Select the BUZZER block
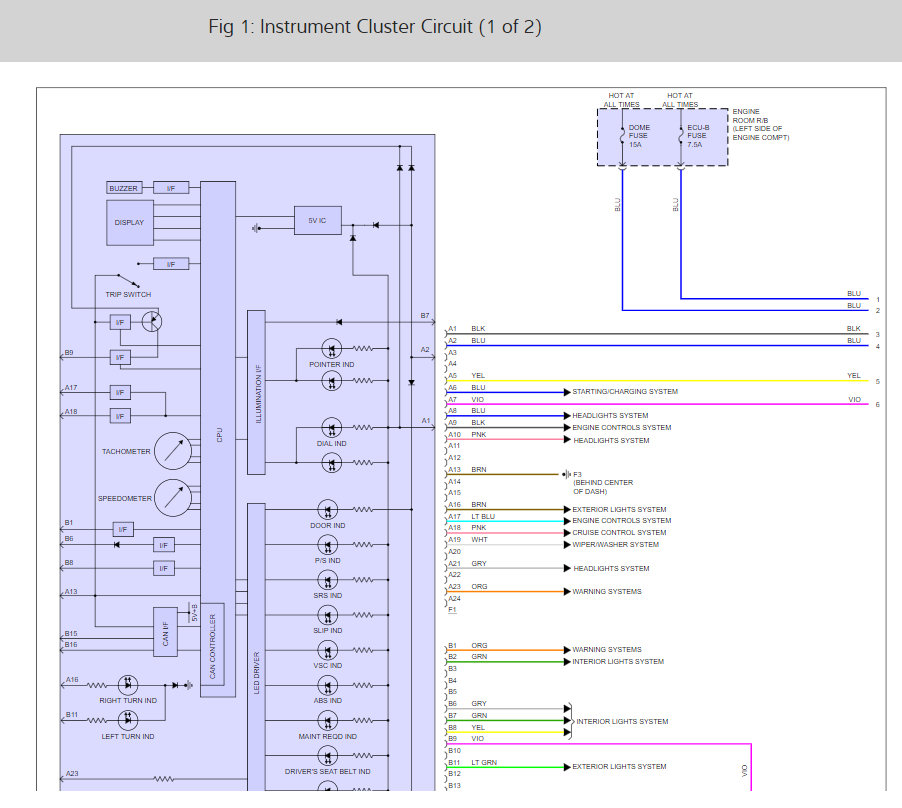The width and height of the screenshot is (902, 808). coord(124,188)
